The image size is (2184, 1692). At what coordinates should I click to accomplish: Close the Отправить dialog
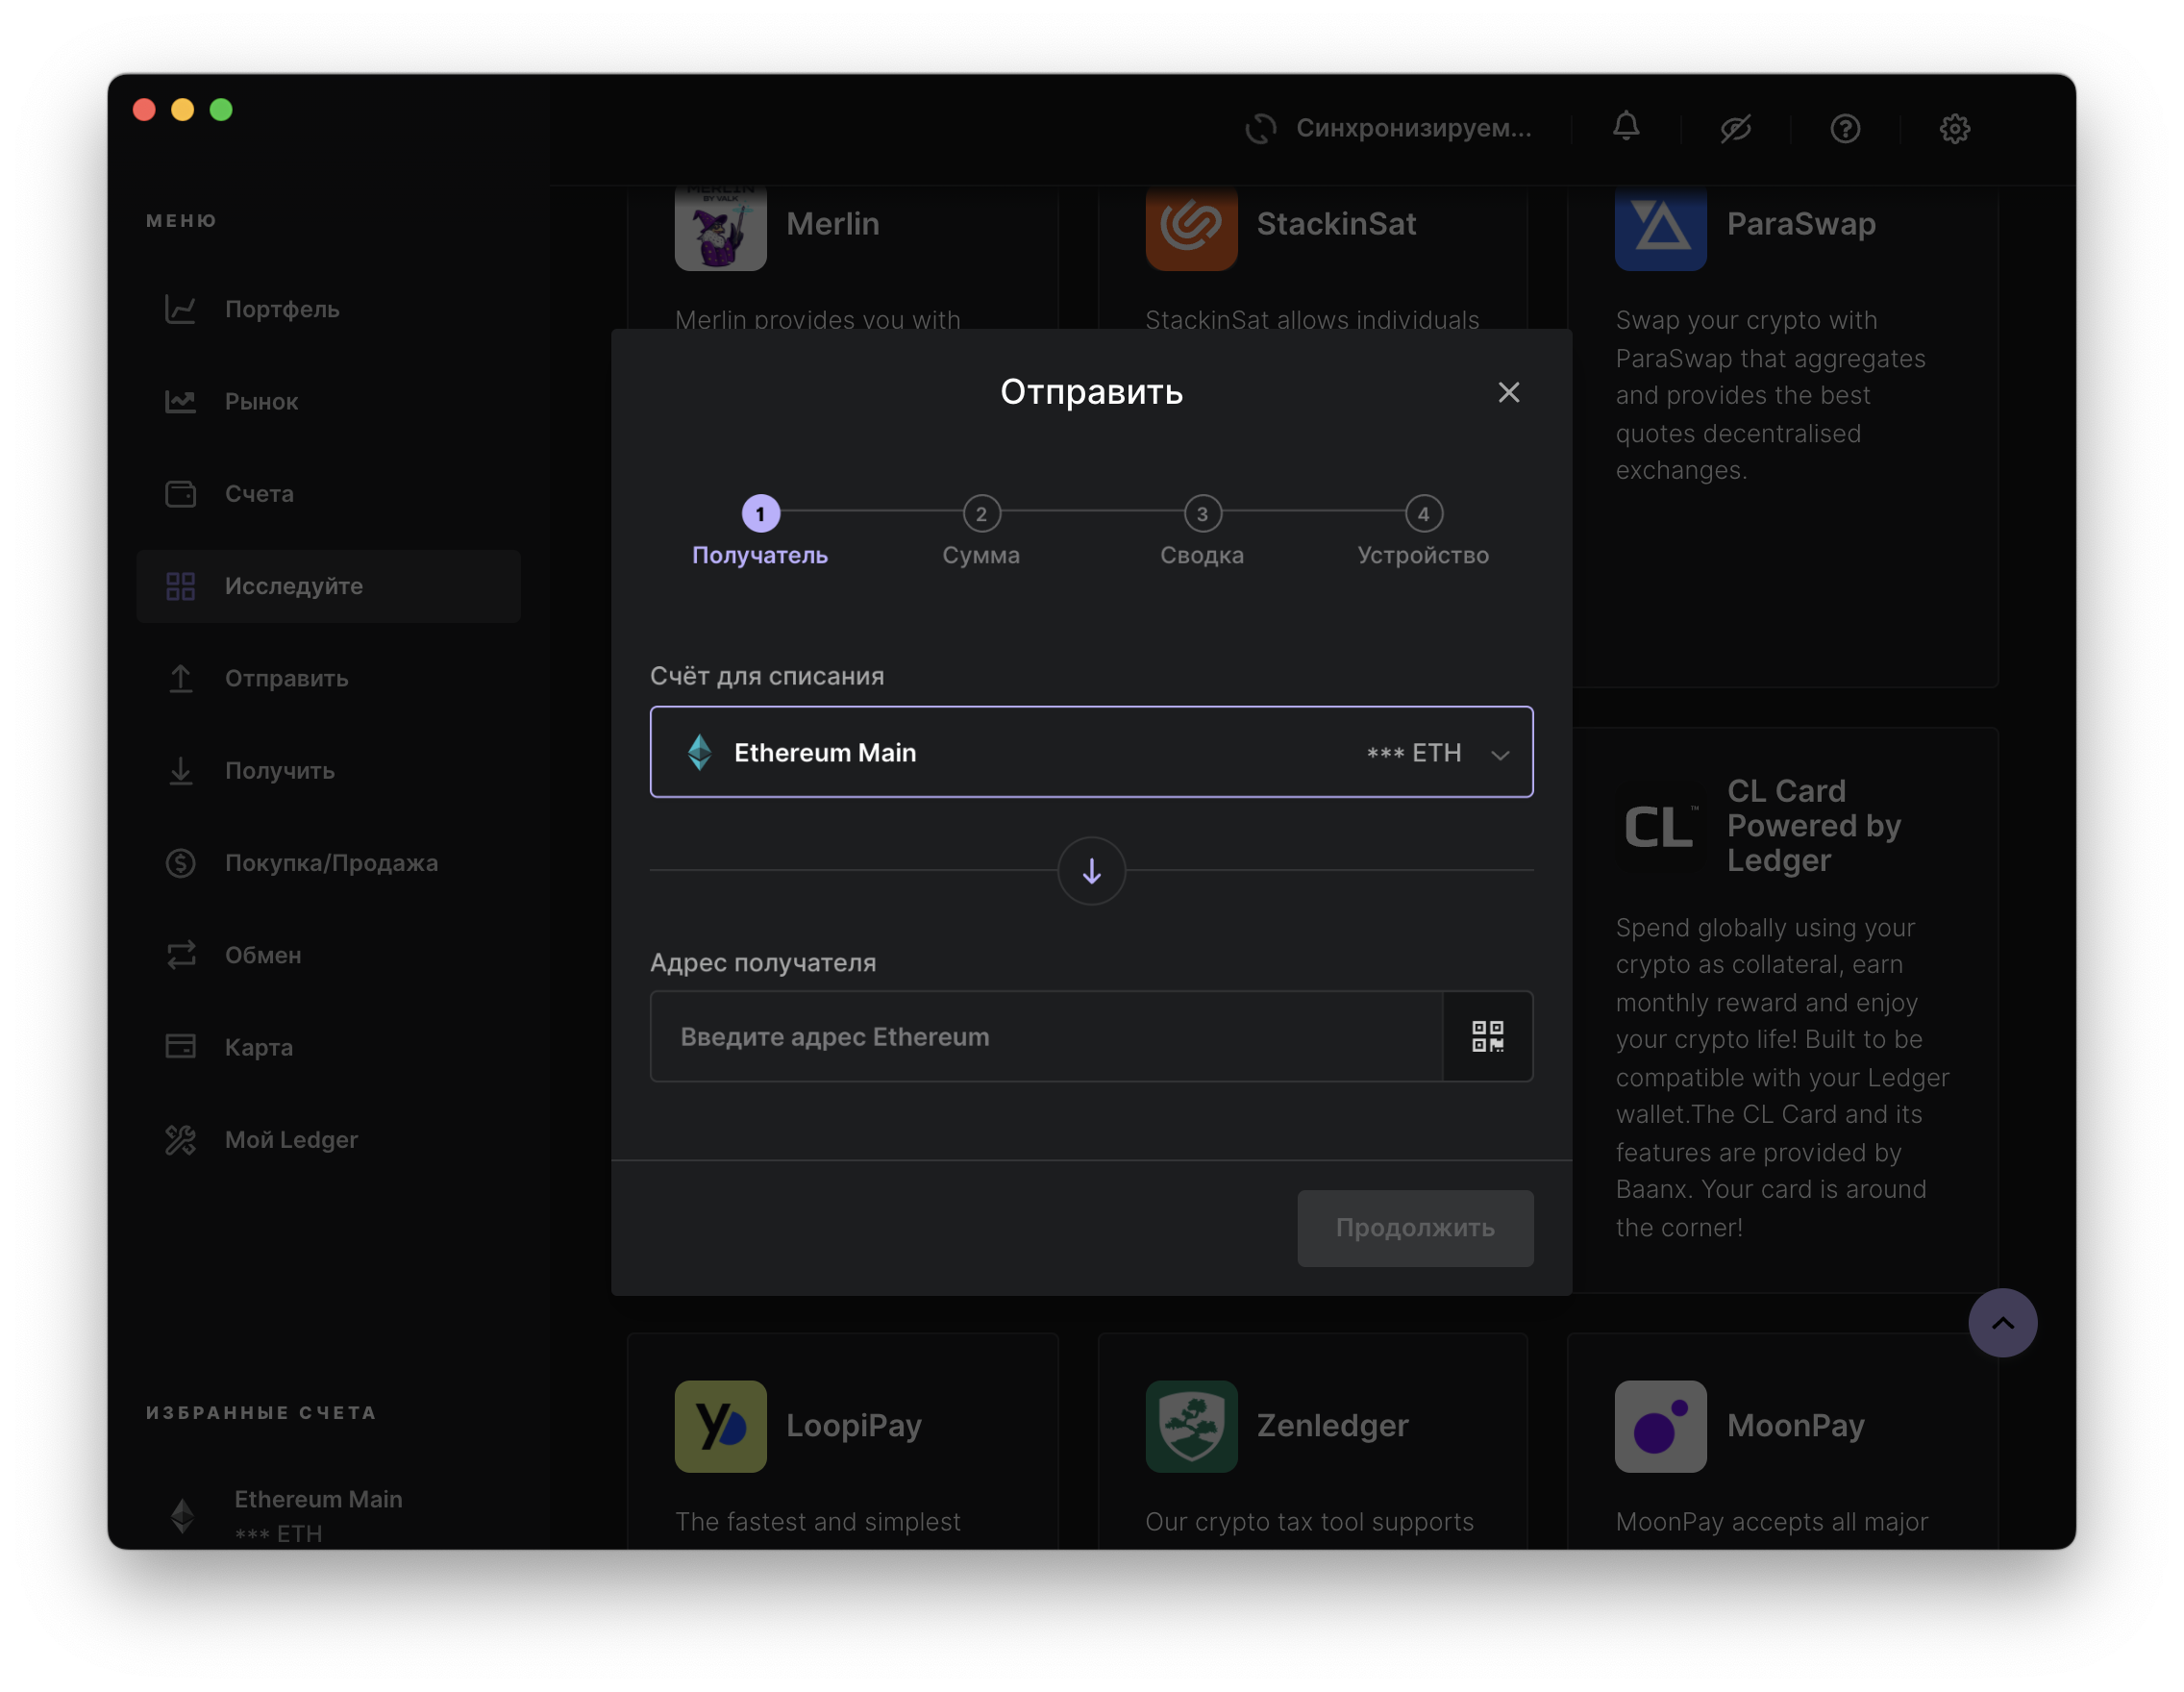pos(1508,392)
